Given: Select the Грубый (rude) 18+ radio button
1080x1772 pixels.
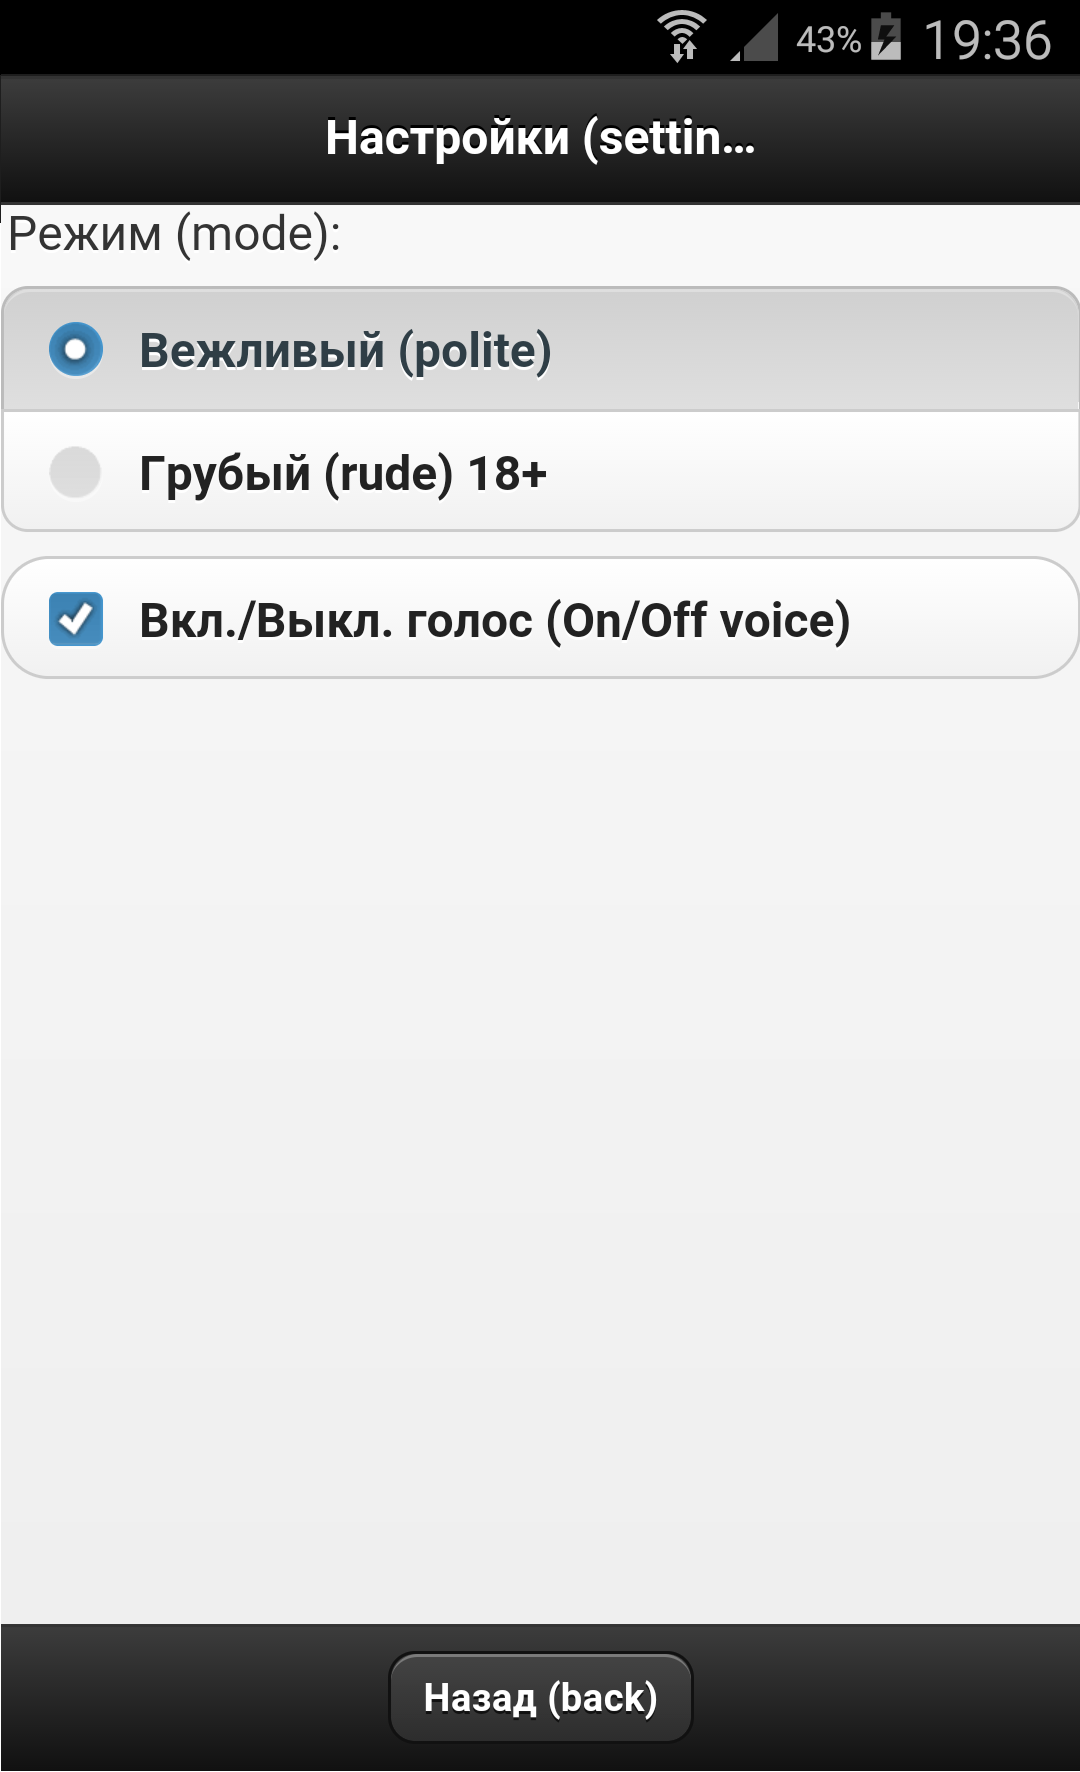Looking at the screenshot, I should click(x=76, y=472).
